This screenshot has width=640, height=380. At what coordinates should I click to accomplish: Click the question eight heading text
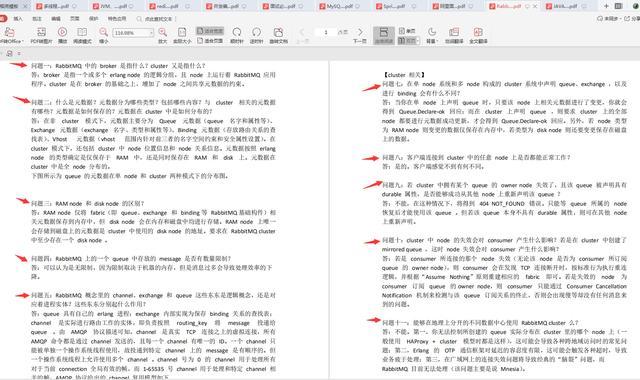point(476,158)
